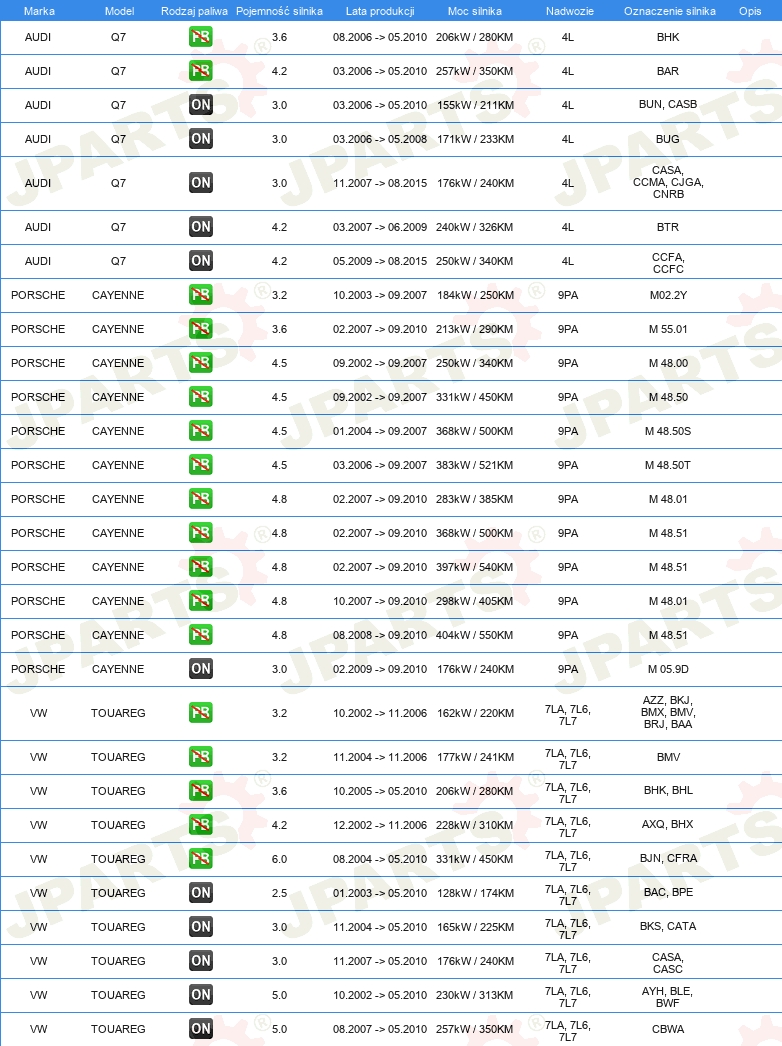
Task: Click petrol icon for Cayenne M02.2Y engine
Action: tap(200, 295)
